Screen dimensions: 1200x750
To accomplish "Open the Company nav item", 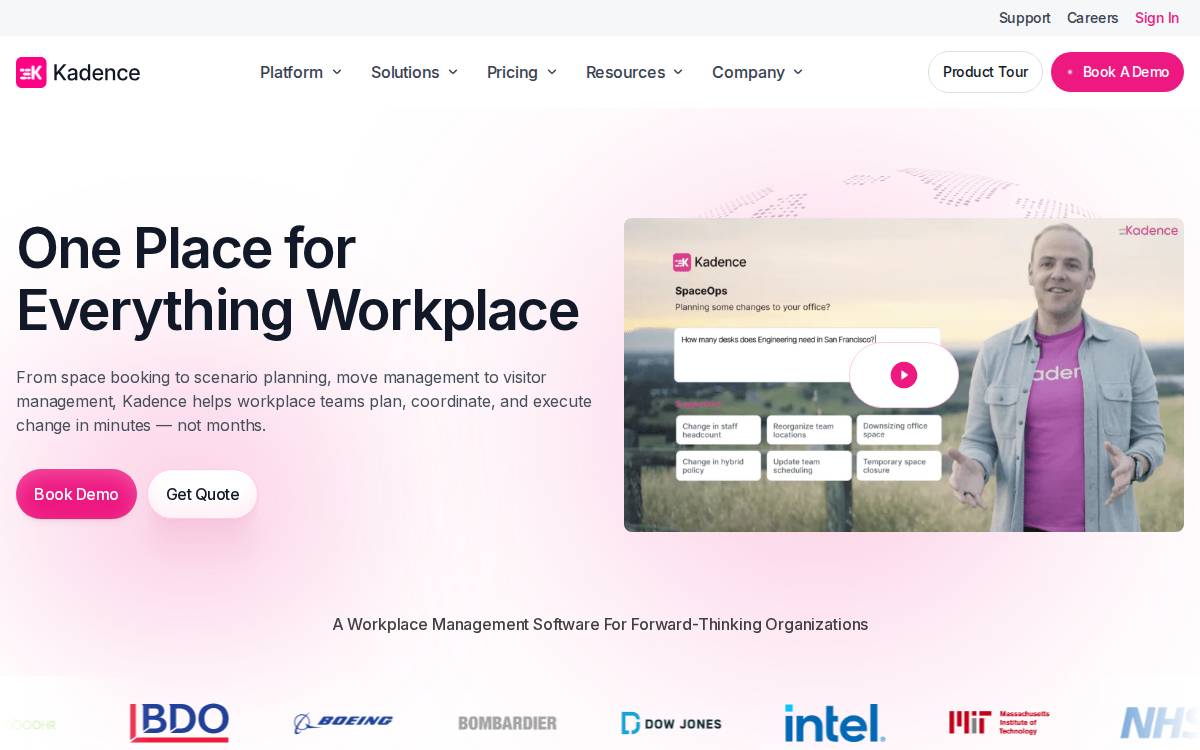I will (x=748, y=72).
